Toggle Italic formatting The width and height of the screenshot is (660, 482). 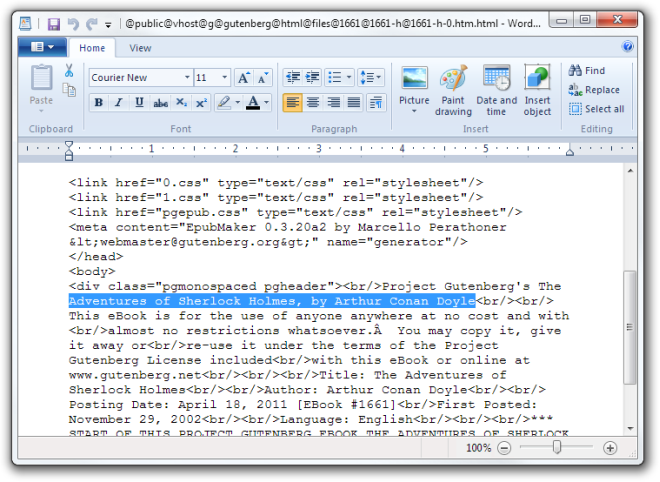pos(119,102)
